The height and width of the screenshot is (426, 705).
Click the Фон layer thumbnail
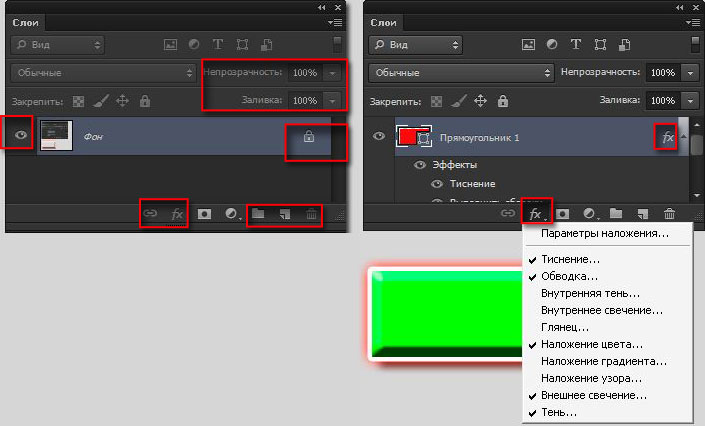click(x=57, y=136)
